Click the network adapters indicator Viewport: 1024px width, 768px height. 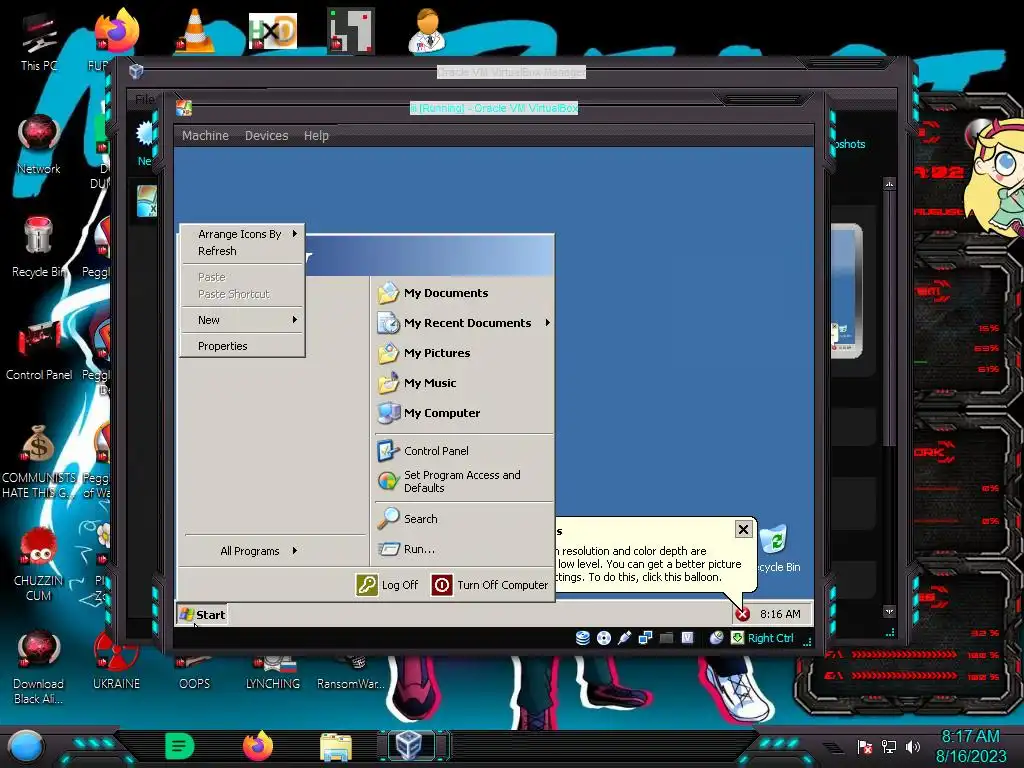click(645, 638)
